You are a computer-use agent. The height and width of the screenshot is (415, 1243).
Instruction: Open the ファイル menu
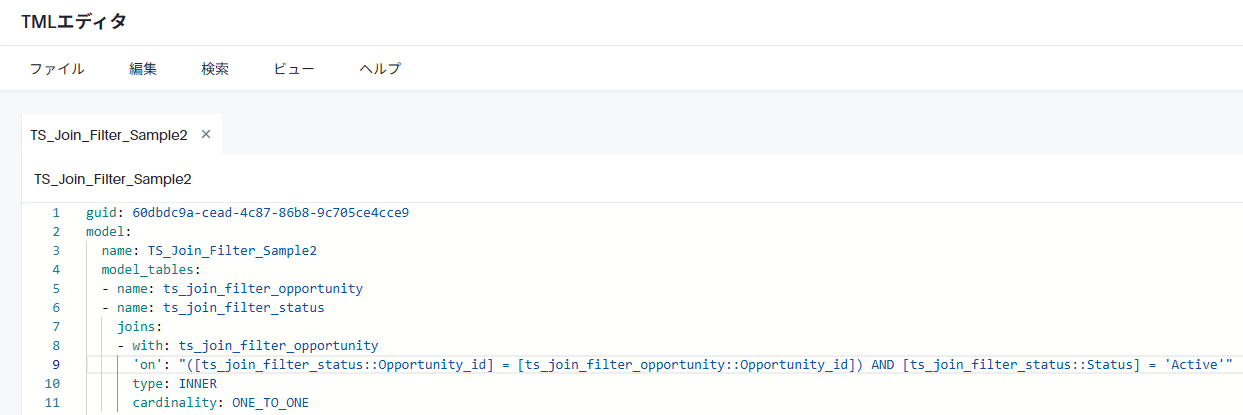point(57,69)
